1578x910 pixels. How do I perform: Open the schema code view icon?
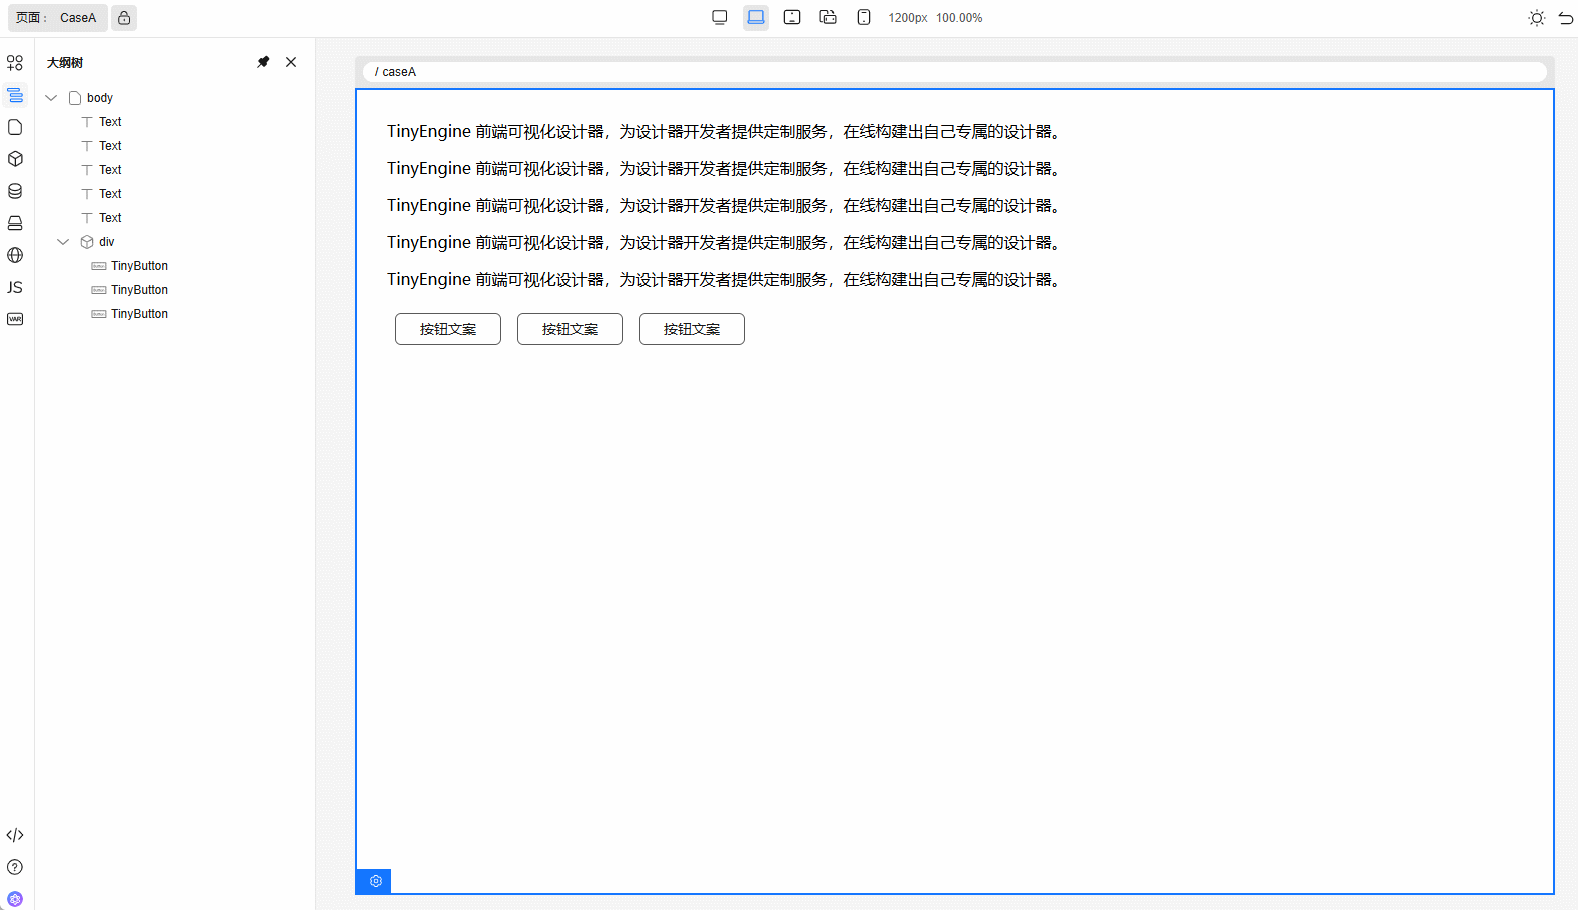click(x=15, y=835)
